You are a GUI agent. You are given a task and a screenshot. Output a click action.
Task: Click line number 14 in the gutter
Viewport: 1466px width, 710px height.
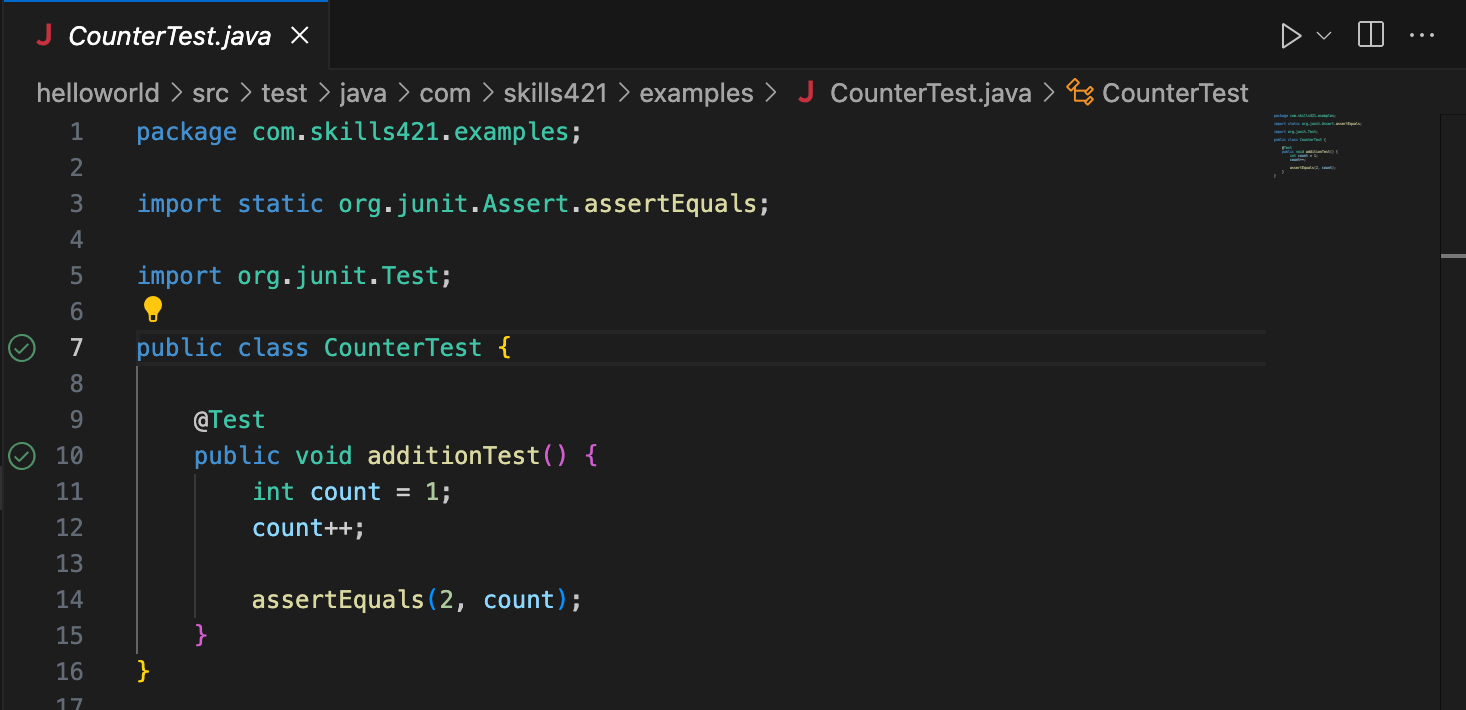[x=69, y=600]
